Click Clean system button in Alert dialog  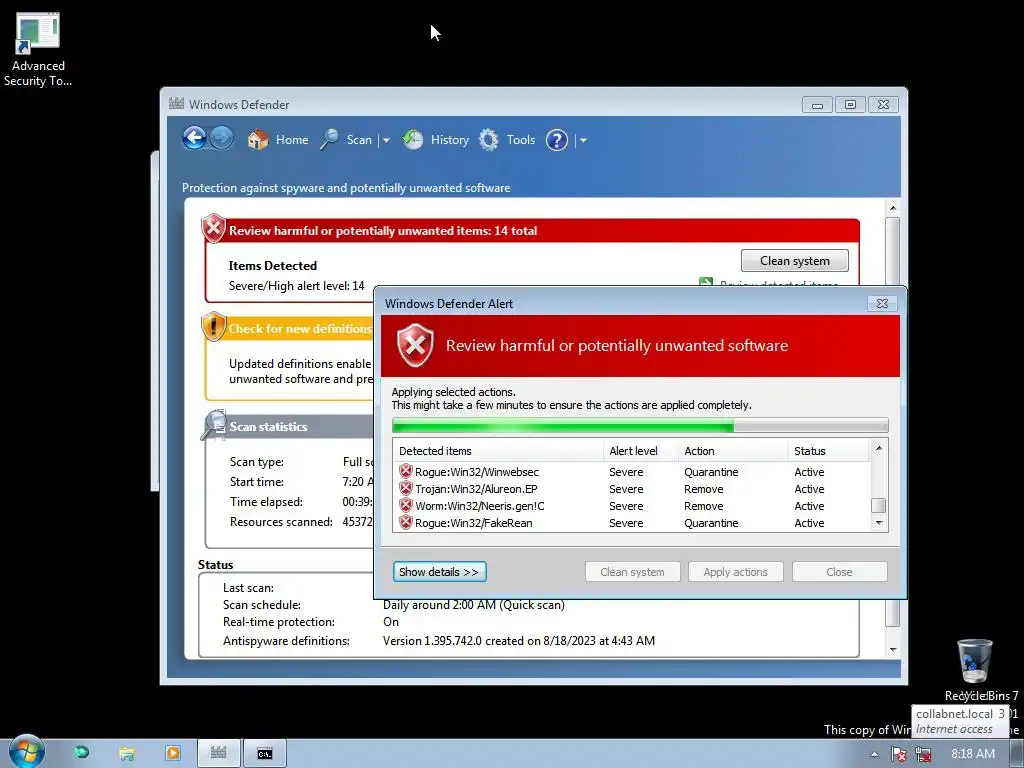coord(632,571)
